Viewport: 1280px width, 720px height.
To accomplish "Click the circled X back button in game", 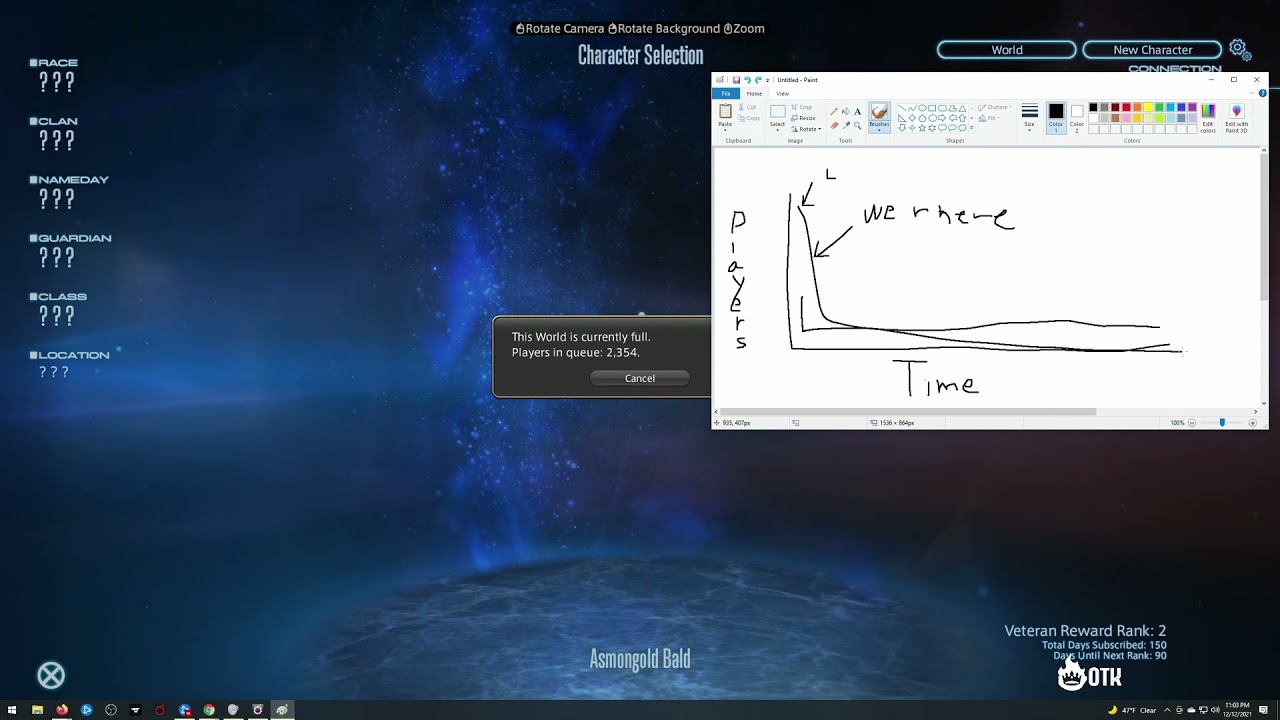I will 51,676.
